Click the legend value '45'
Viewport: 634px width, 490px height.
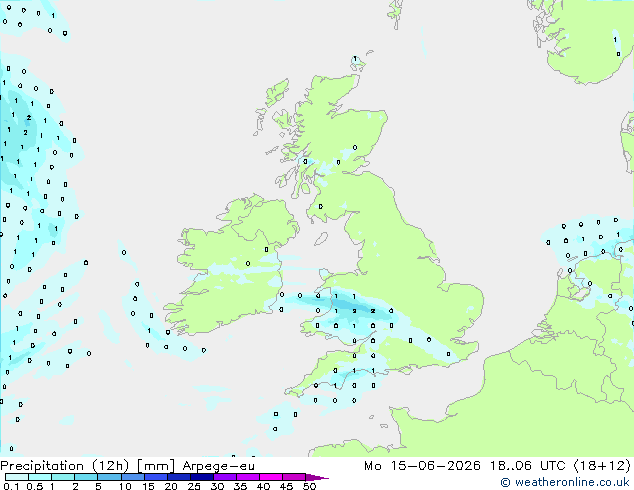pyautogui.click(x=286, y=486)
